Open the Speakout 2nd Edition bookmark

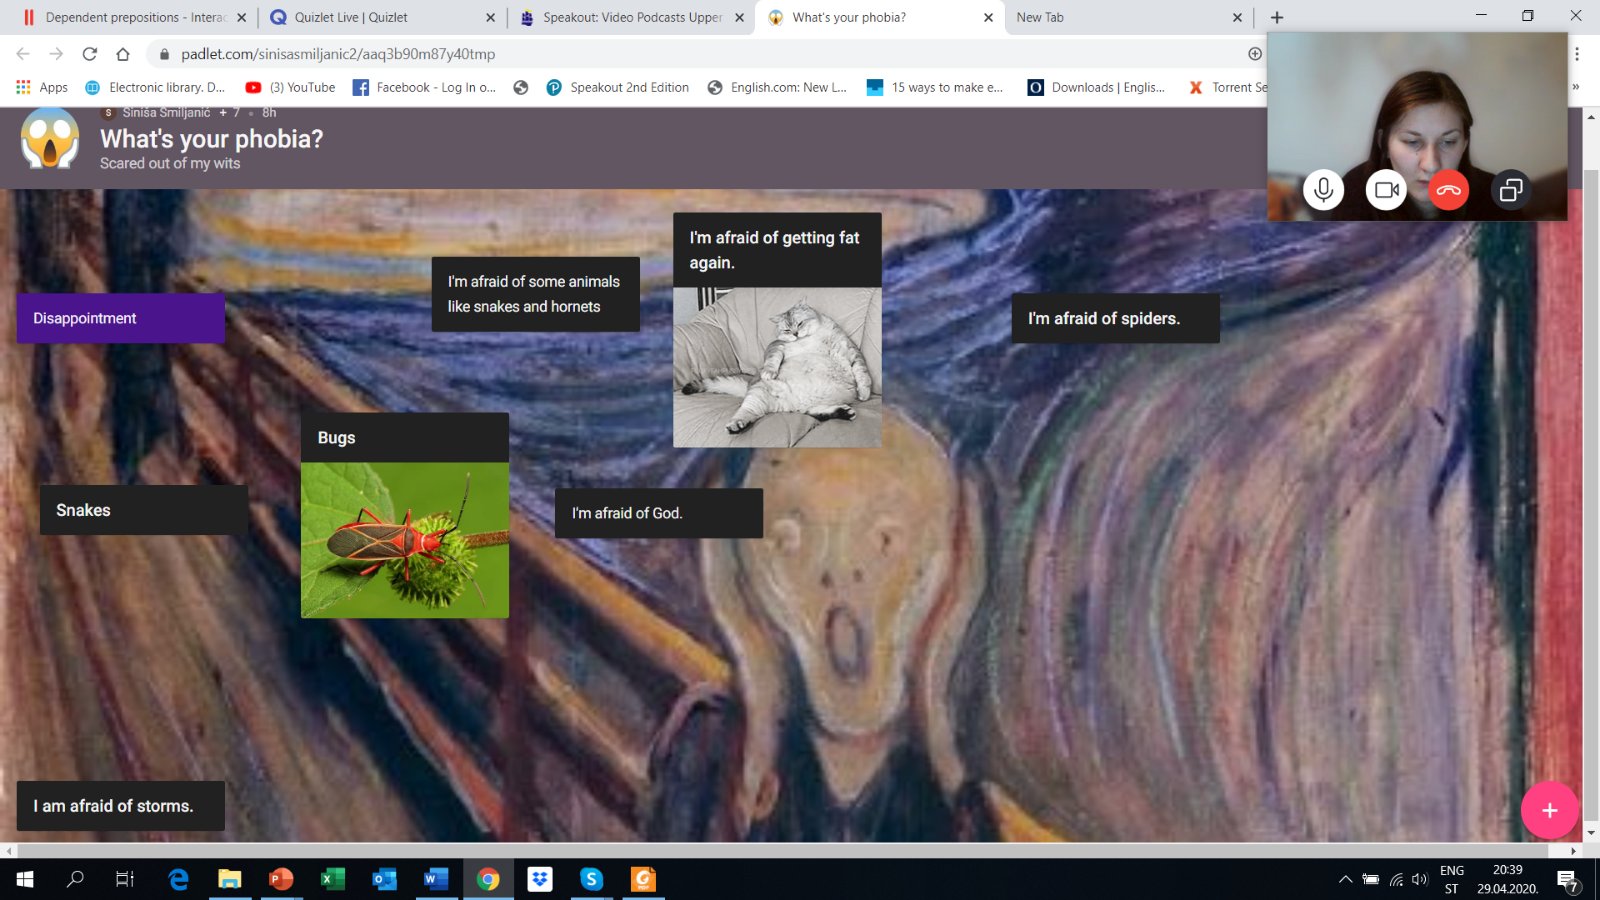[x=618, y=87]
